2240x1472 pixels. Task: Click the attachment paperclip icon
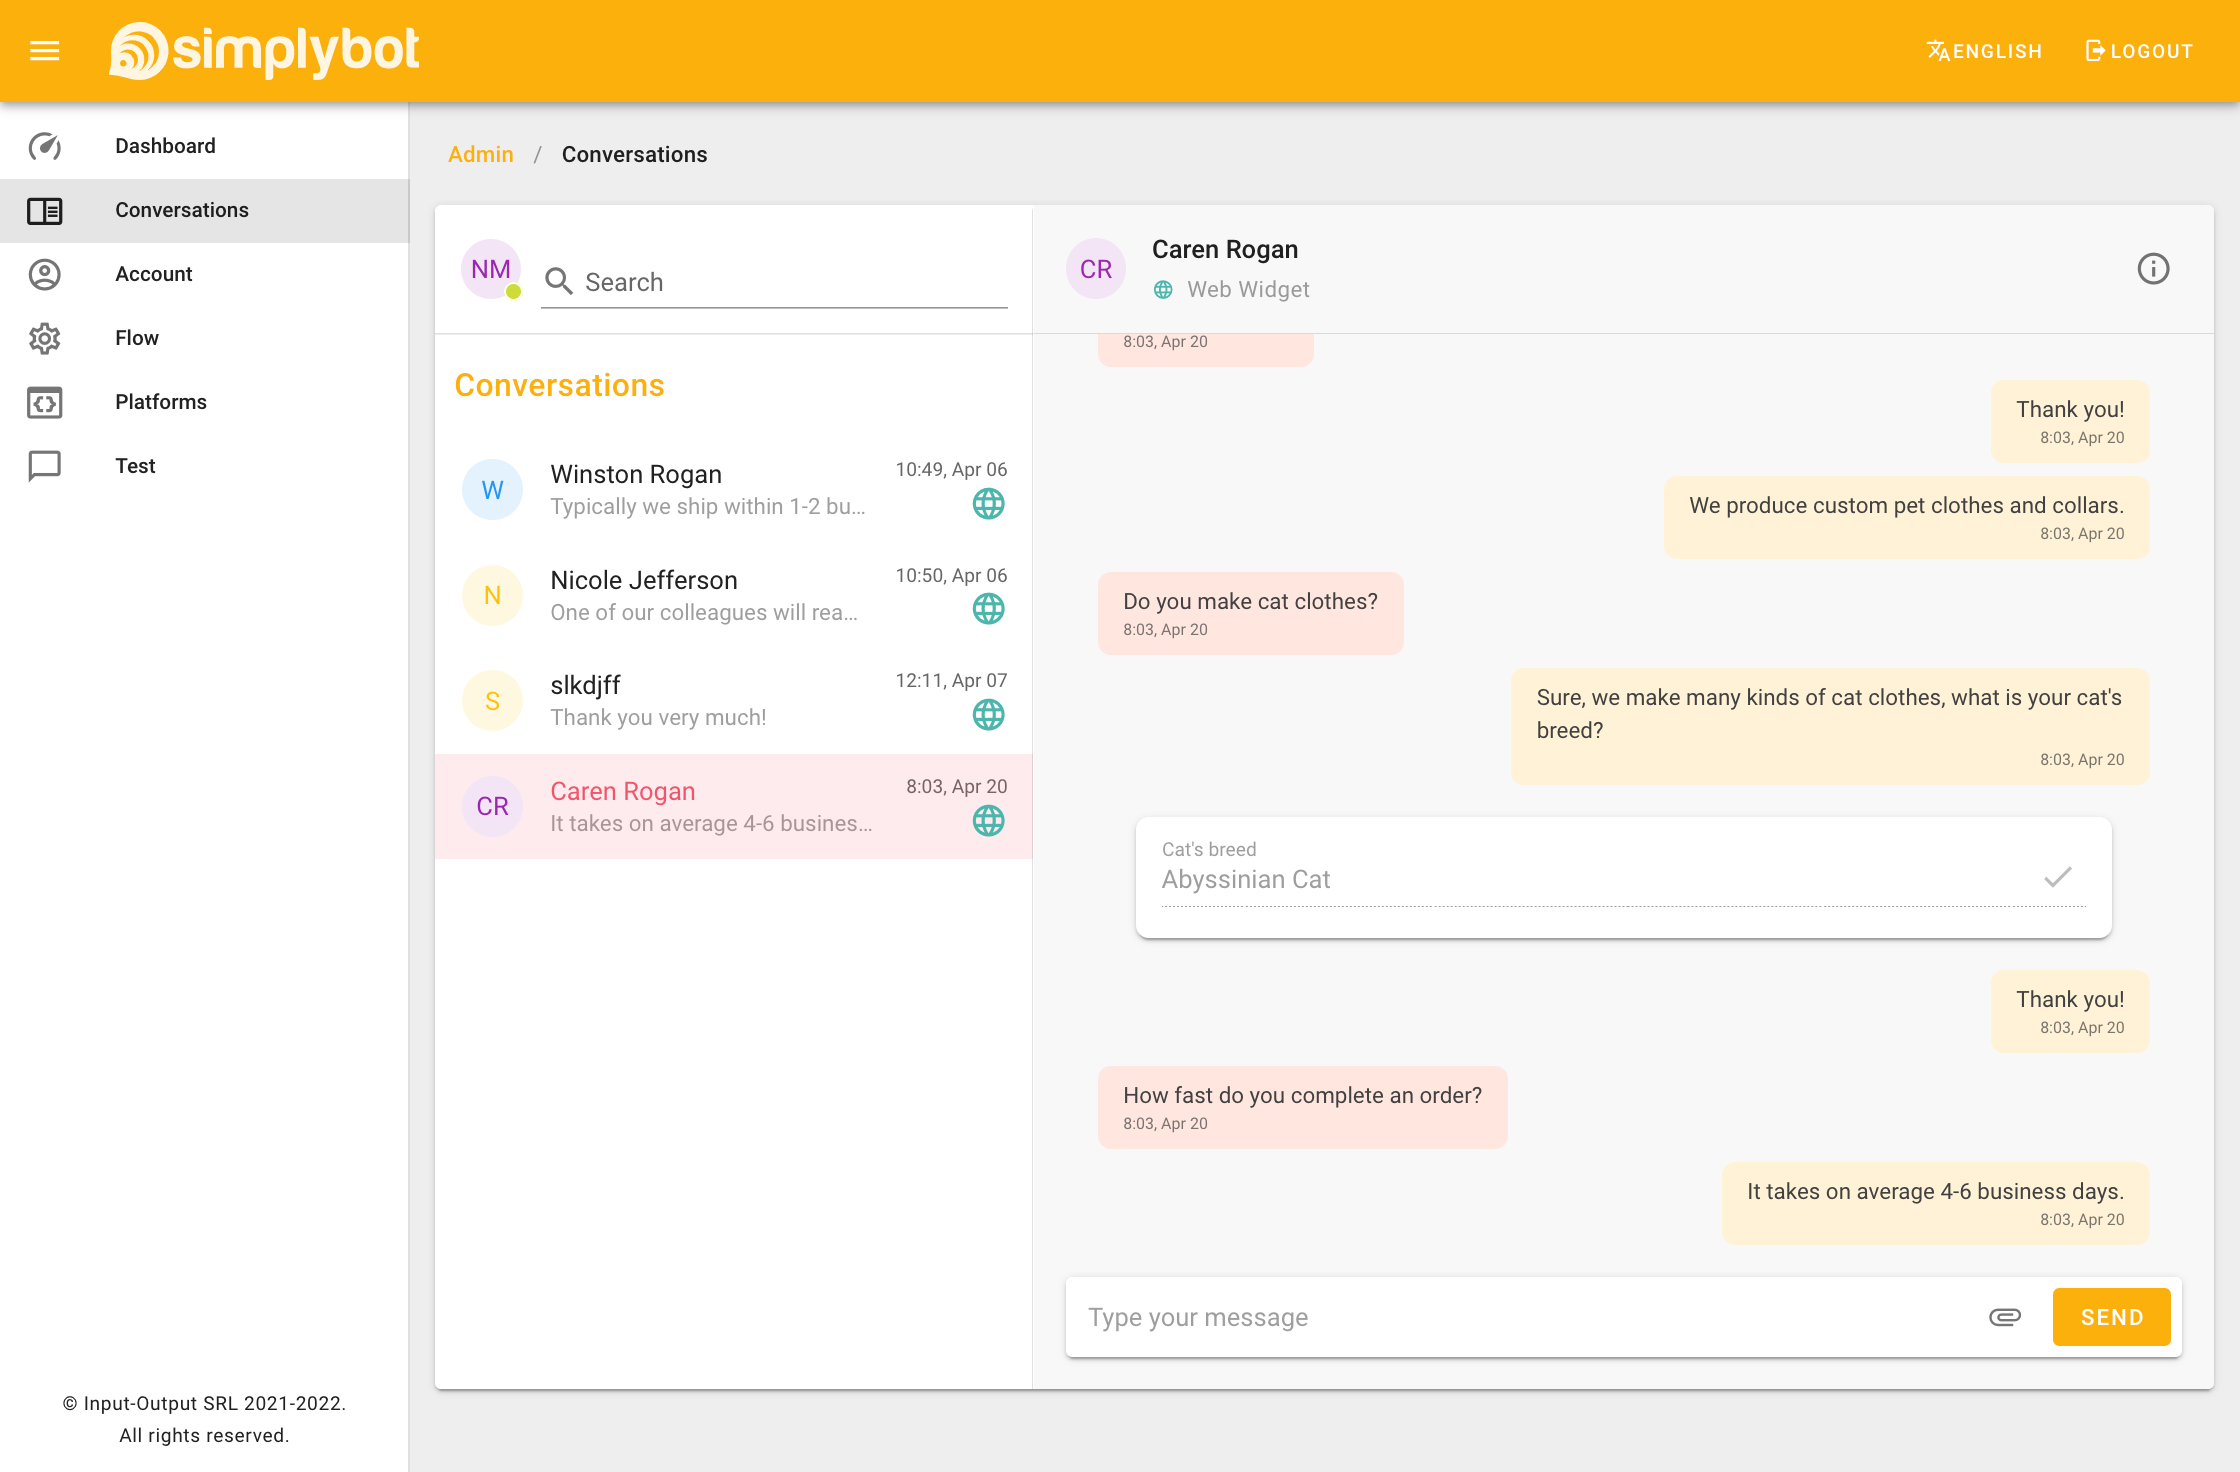tap(2005, 1317)
